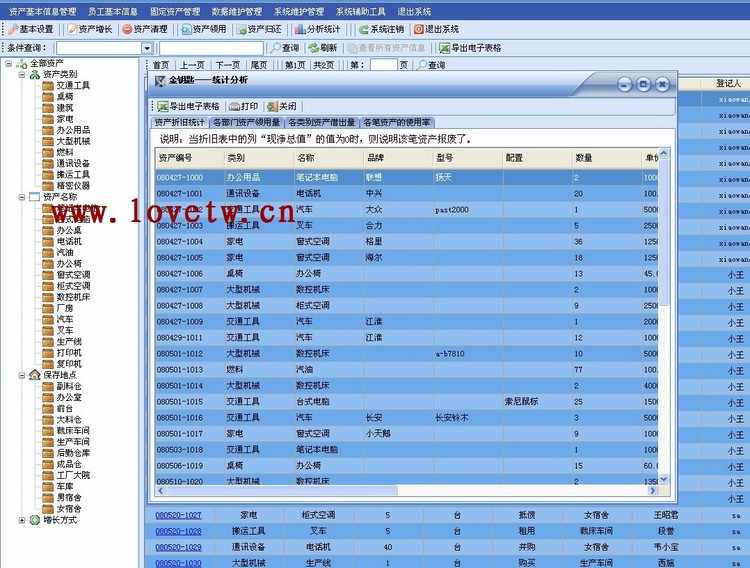Switch to the 各部门资产领用量 tab

247,123
